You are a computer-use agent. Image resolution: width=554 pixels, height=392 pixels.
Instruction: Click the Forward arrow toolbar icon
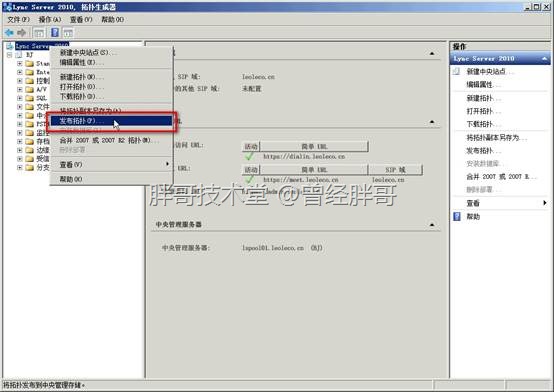click(x=22, y=33)
